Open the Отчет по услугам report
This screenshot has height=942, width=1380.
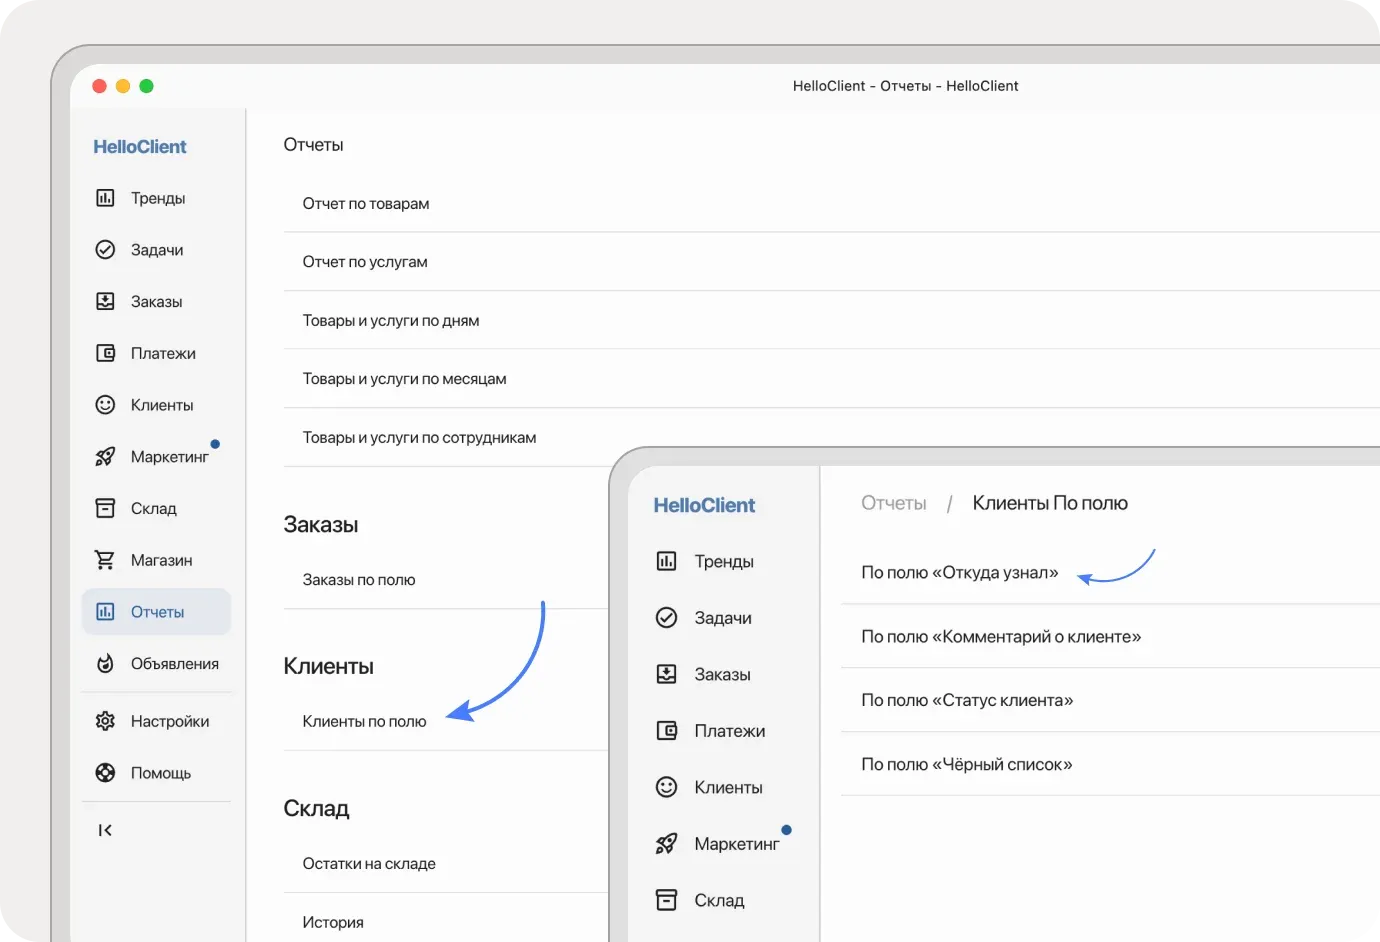click(365, 262)
